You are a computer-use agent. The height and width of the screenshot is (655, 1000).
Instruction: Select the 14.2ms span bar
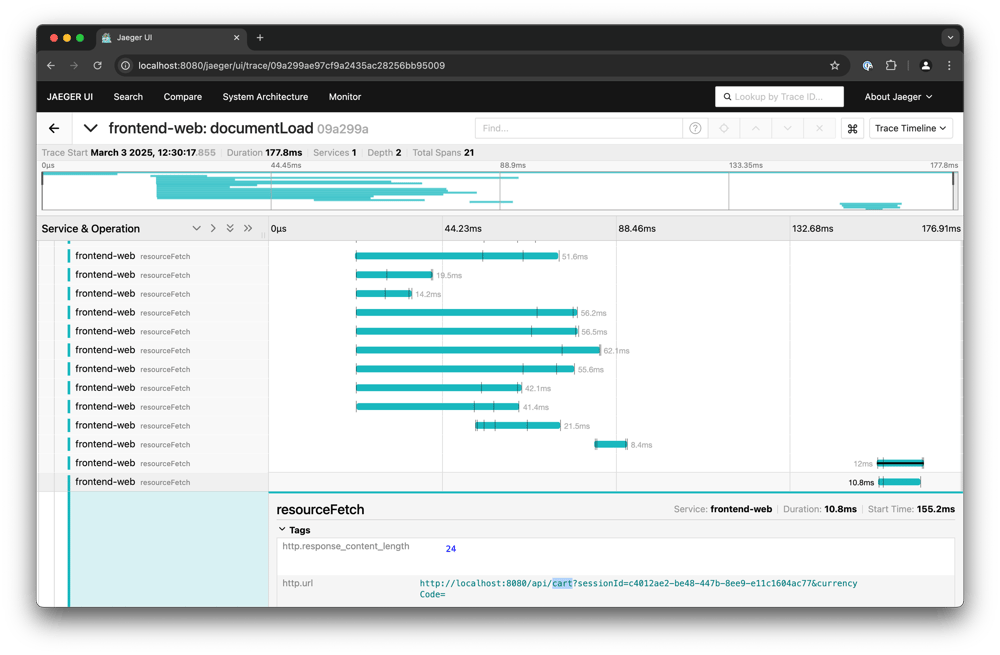[384, 294]
